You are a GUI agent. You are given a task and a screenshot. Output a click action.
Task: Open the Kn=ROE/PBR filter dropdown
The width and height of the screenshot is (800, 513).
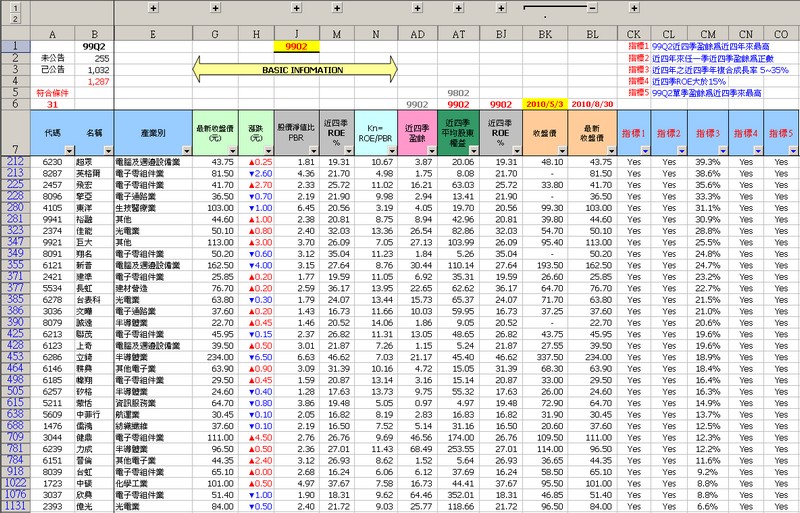point(392,151)
